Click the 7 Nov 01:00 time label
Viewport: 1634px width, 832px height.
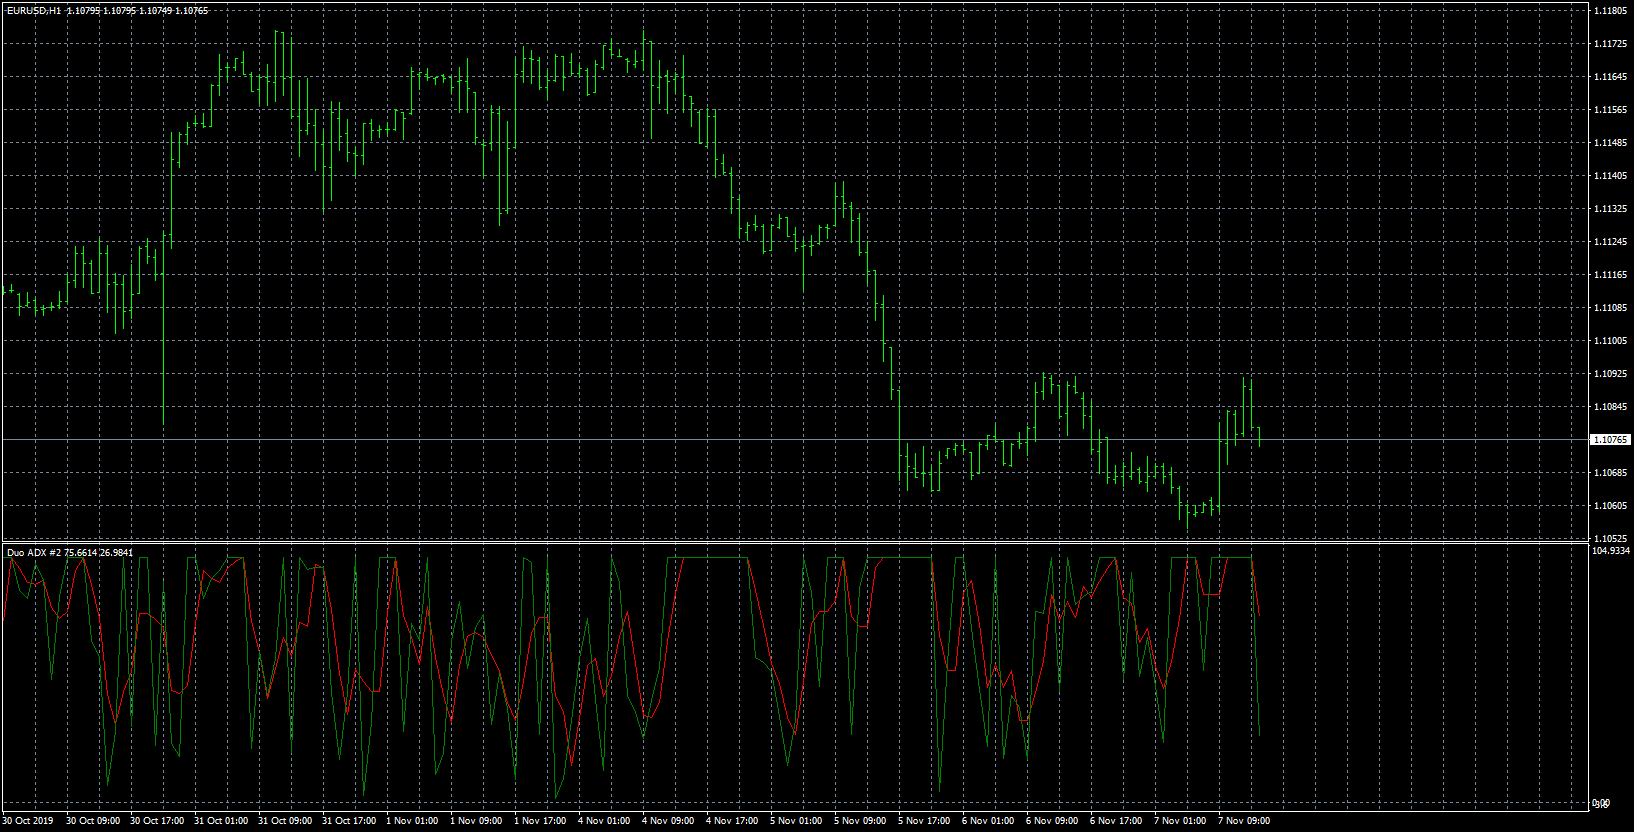(x=1180, y=821)
